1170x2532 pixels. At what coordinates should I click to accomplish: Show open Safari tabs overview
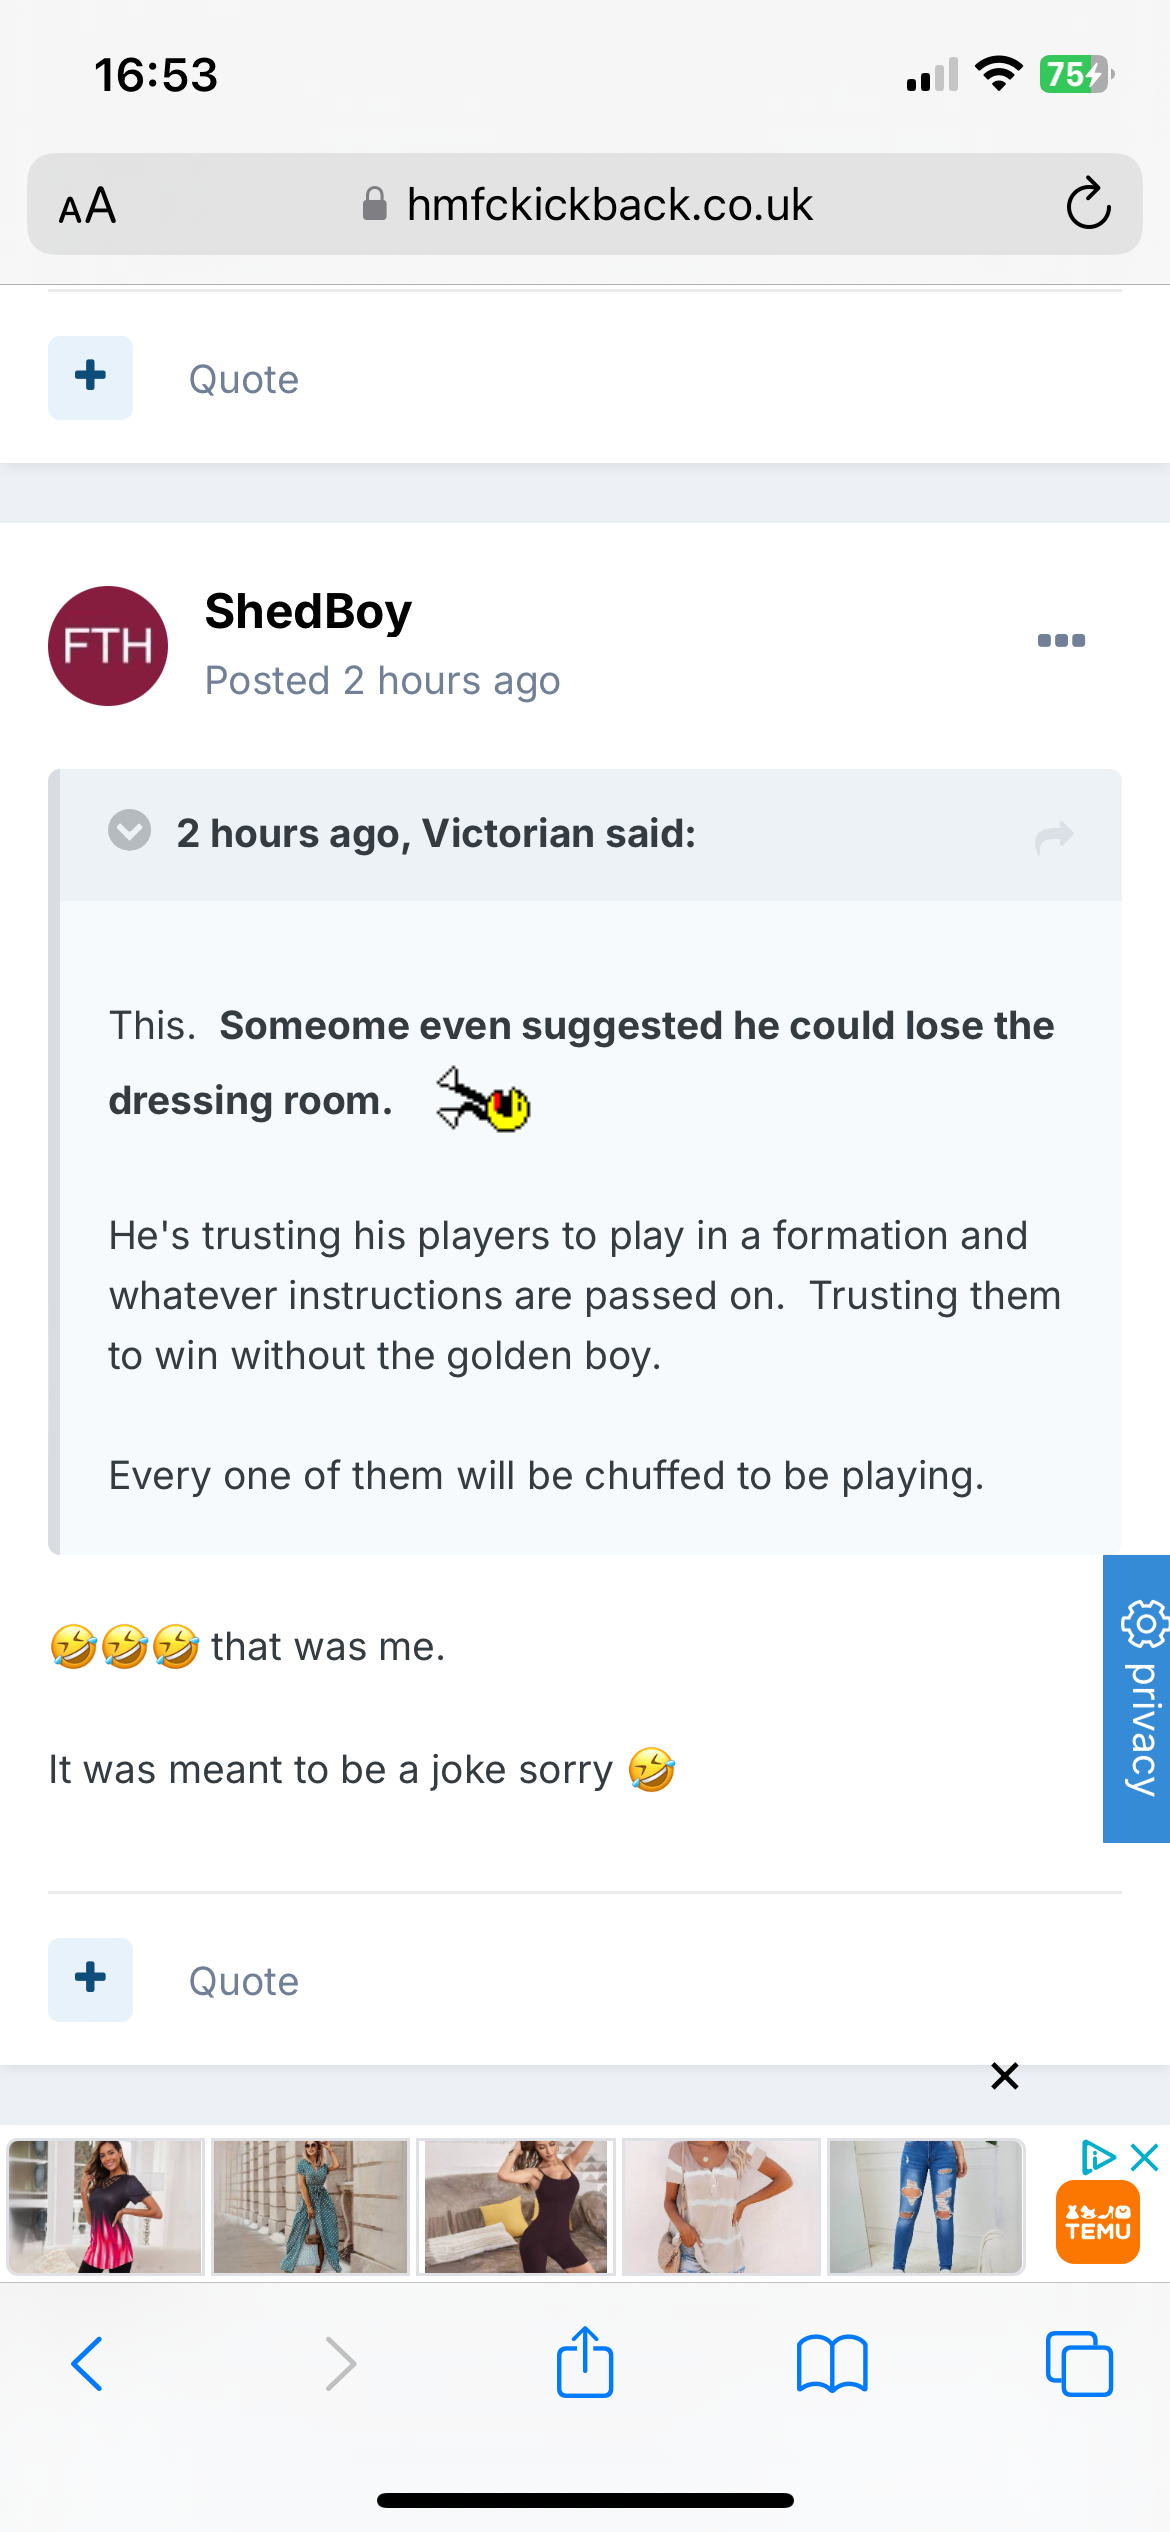pyautogui.click(x=1079, y=2364)
